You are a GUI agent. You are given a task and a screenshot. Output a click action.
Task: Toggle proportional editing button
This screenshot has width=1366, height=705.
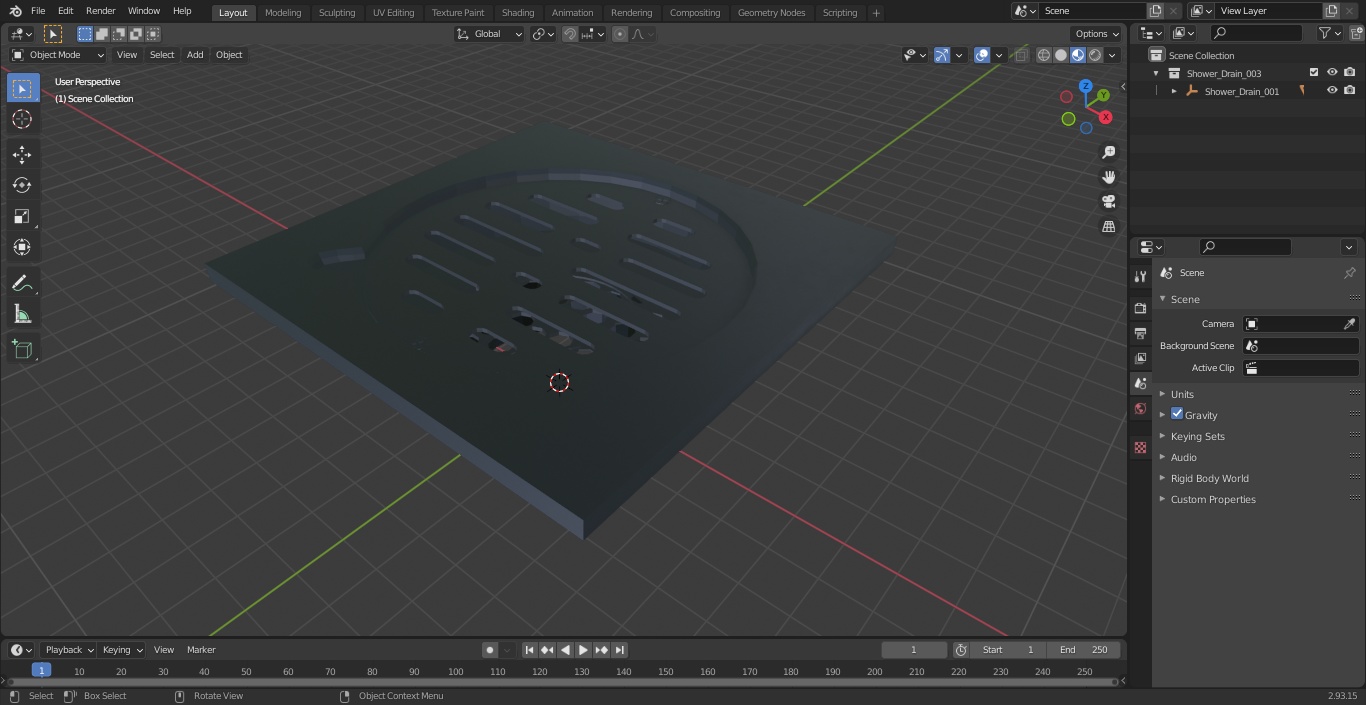(620, 34)
